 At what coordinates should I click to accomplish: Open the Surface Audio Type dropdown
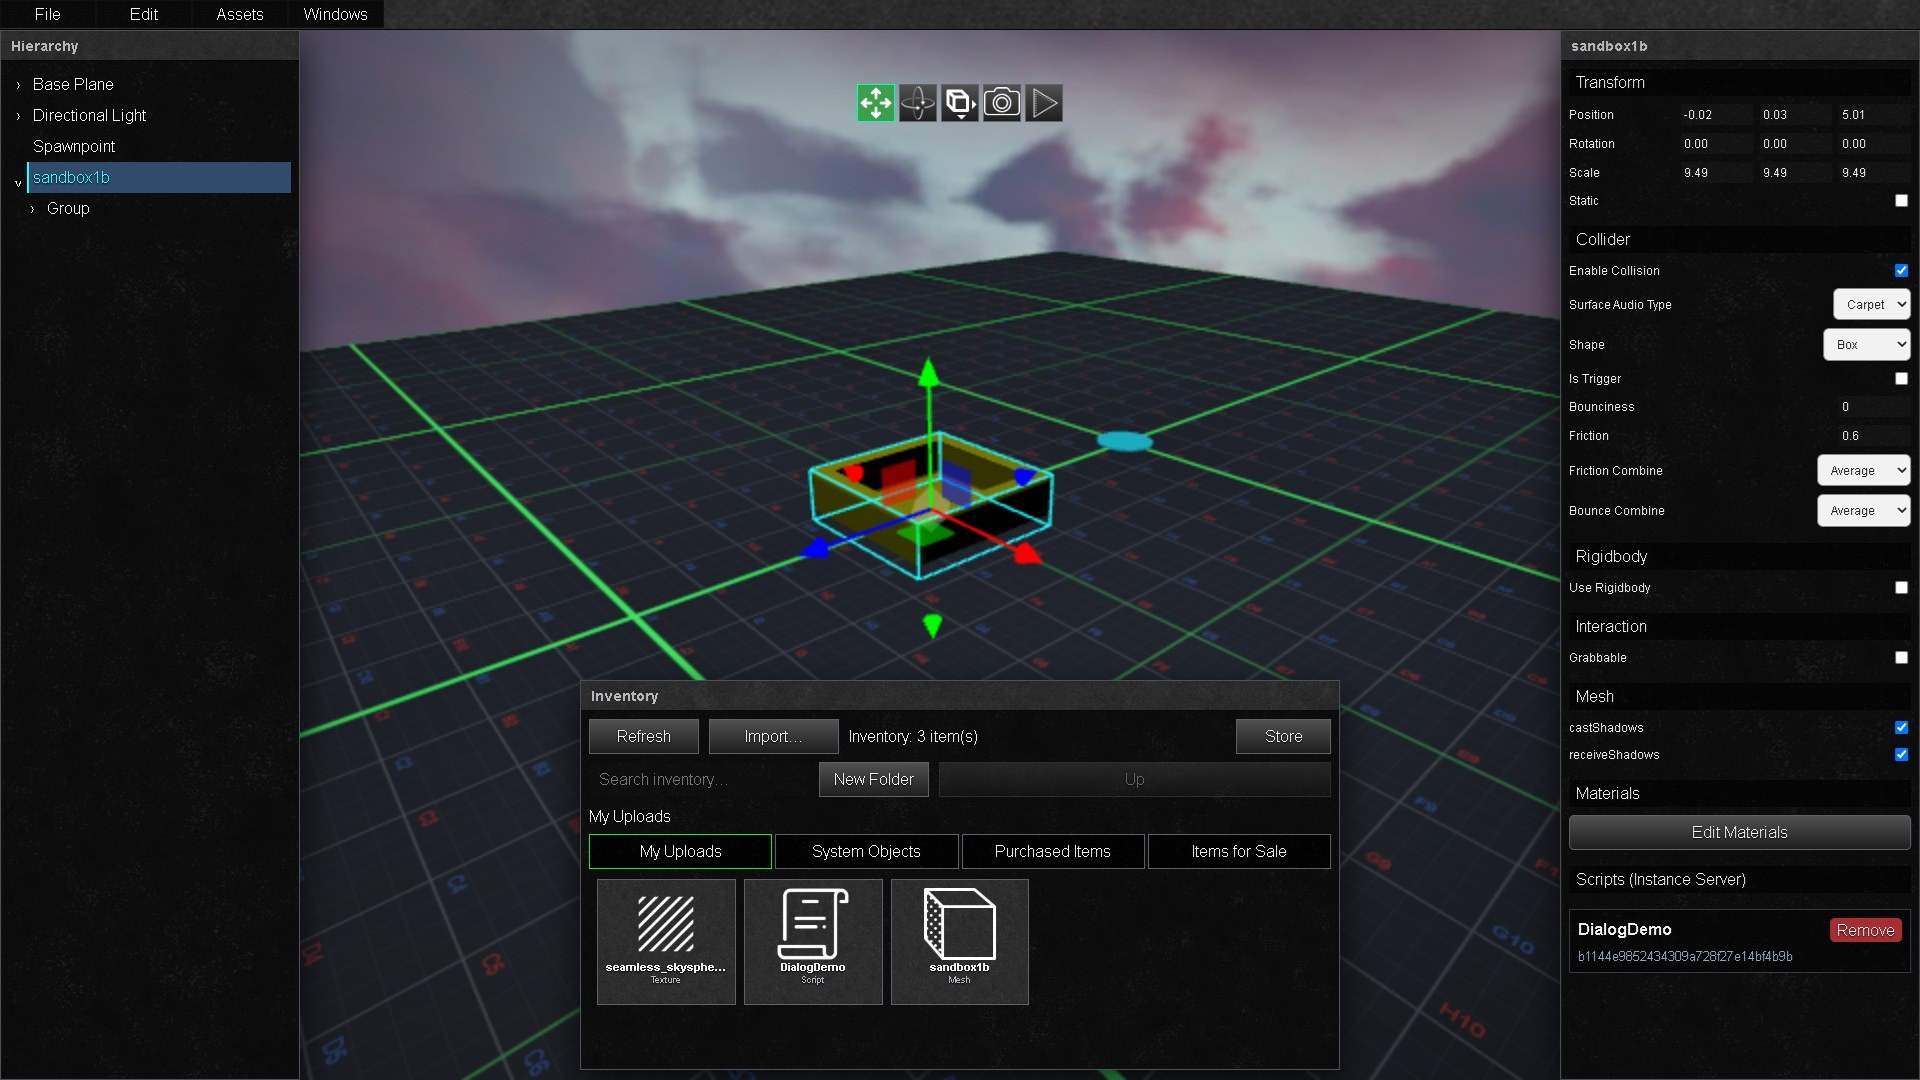tap(1871, 305)
